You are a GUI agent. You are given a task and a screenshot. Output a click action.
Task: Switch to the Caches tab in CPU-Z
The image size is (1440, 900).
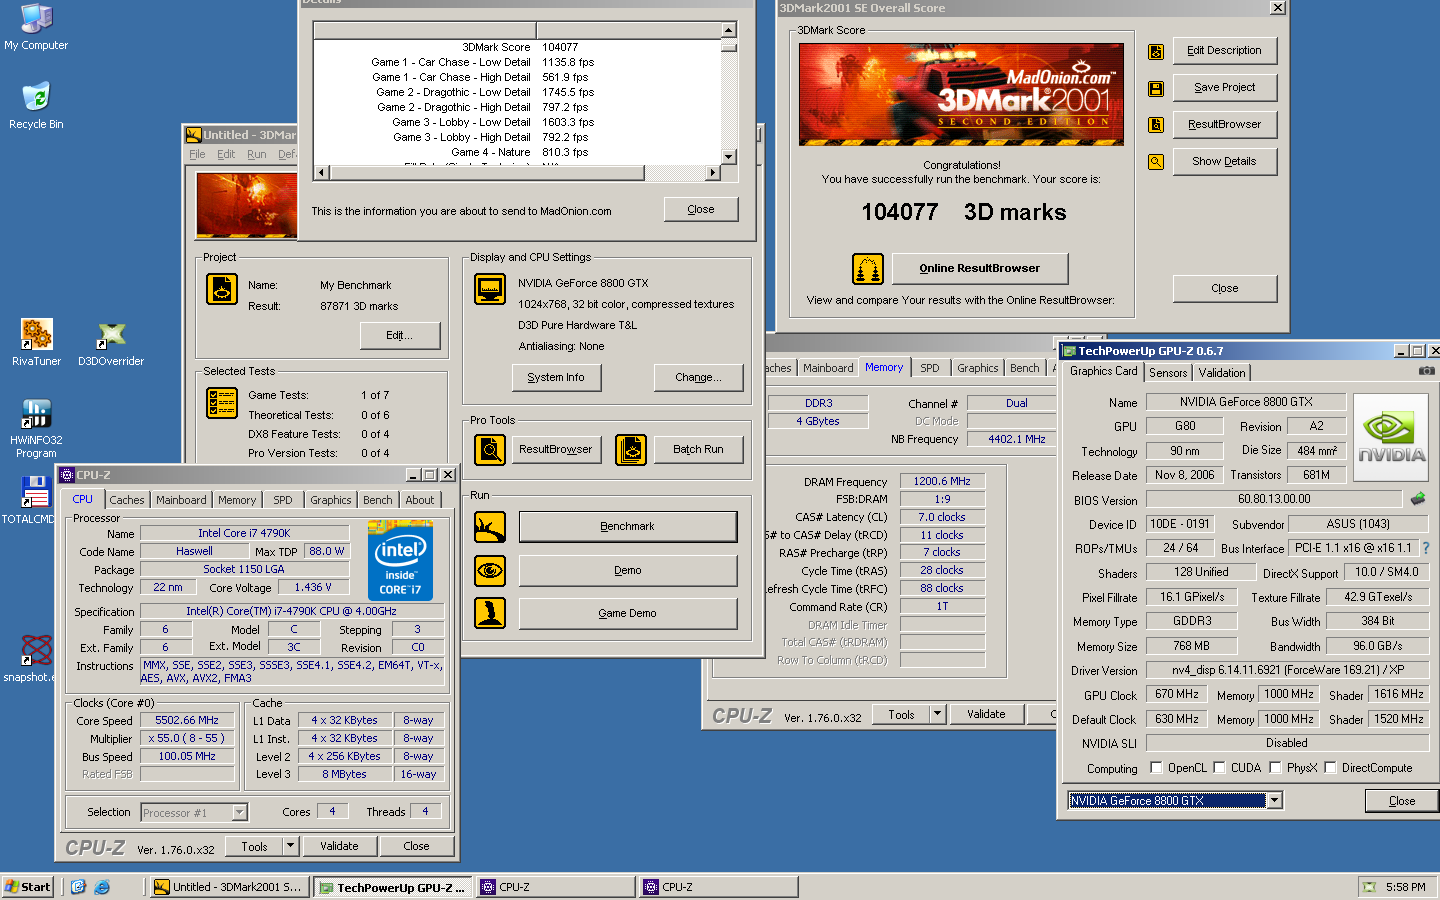point(127,500)
